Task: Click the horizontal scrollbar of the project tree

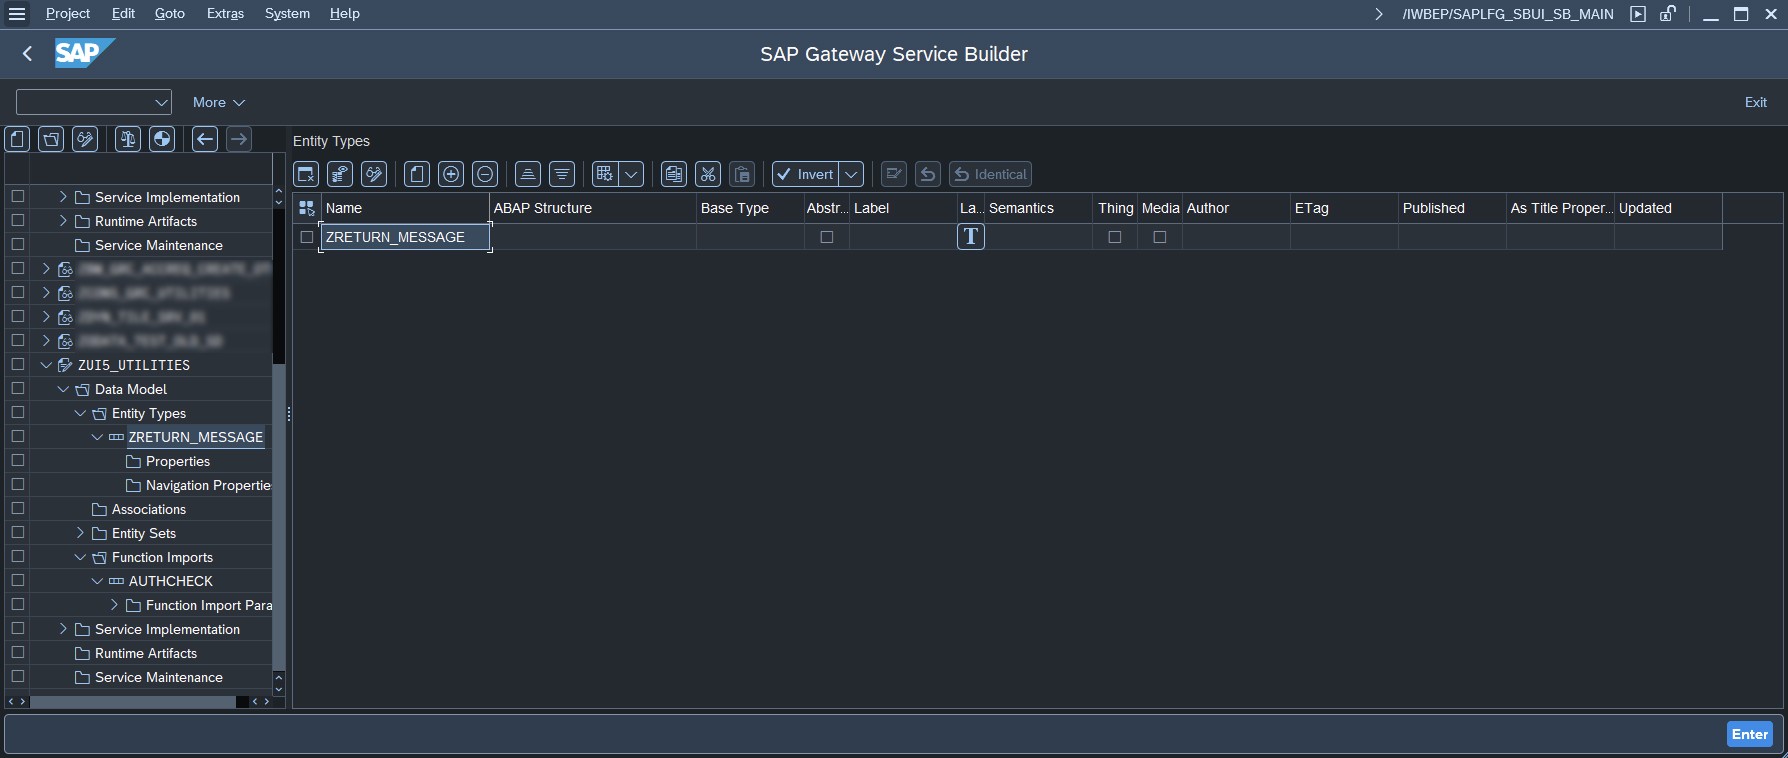Action: pos(133,702)
